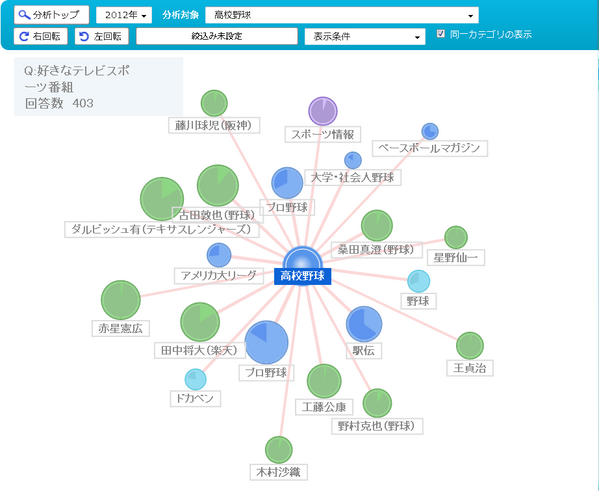Rotate graph right with 右回転

click(41, 36)
